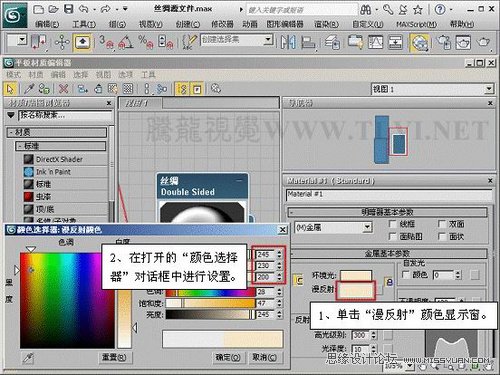500x375 pixels.
Task: Click the 重置(R) button in color selector
Action: [114, 358]
